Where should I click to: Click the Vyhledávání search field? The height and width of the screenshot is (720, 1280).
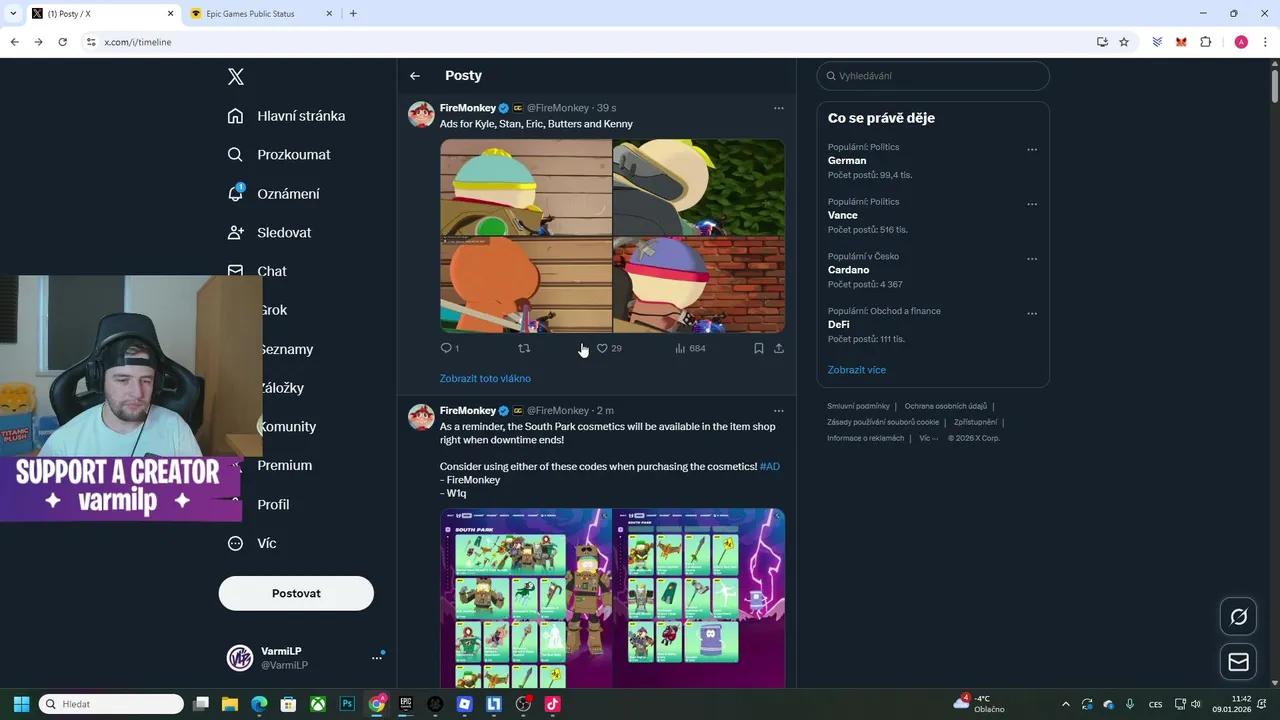click(x=933, y=76)
